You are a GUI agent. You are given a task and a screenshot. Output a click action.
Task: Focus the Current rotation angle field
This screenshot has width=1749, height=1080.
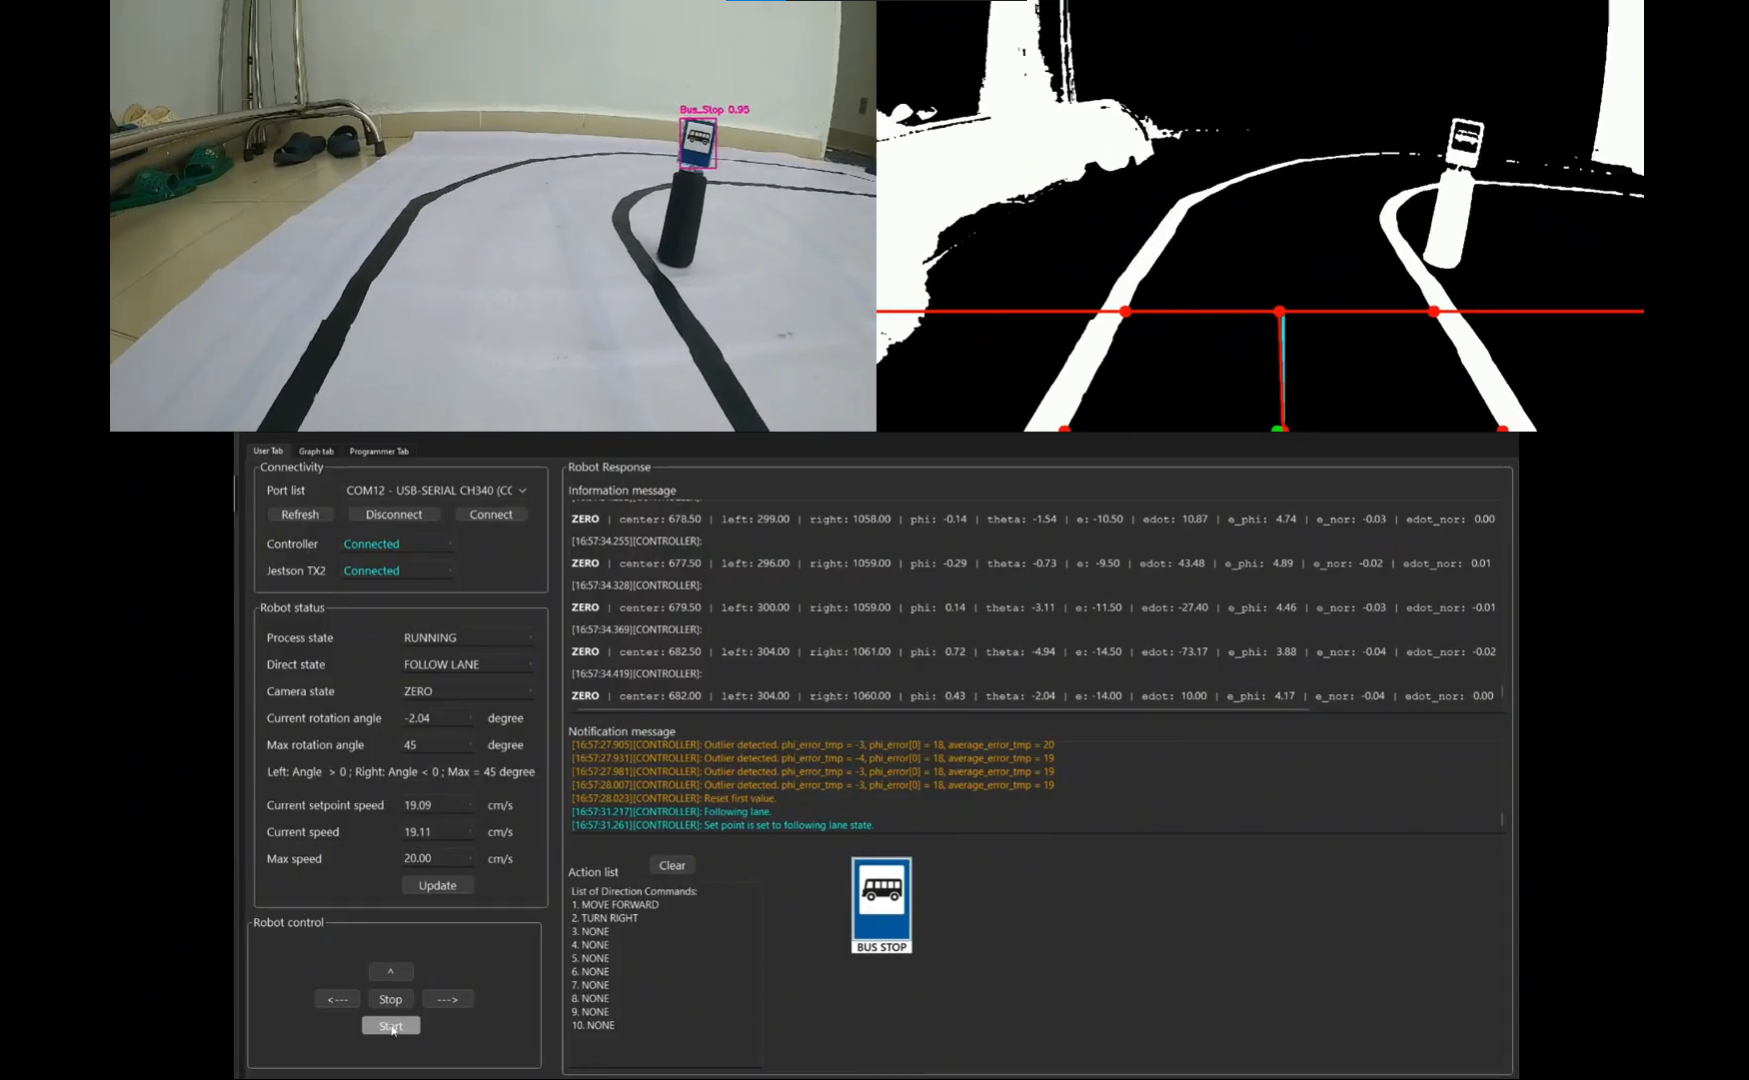(x=437, y=719)
